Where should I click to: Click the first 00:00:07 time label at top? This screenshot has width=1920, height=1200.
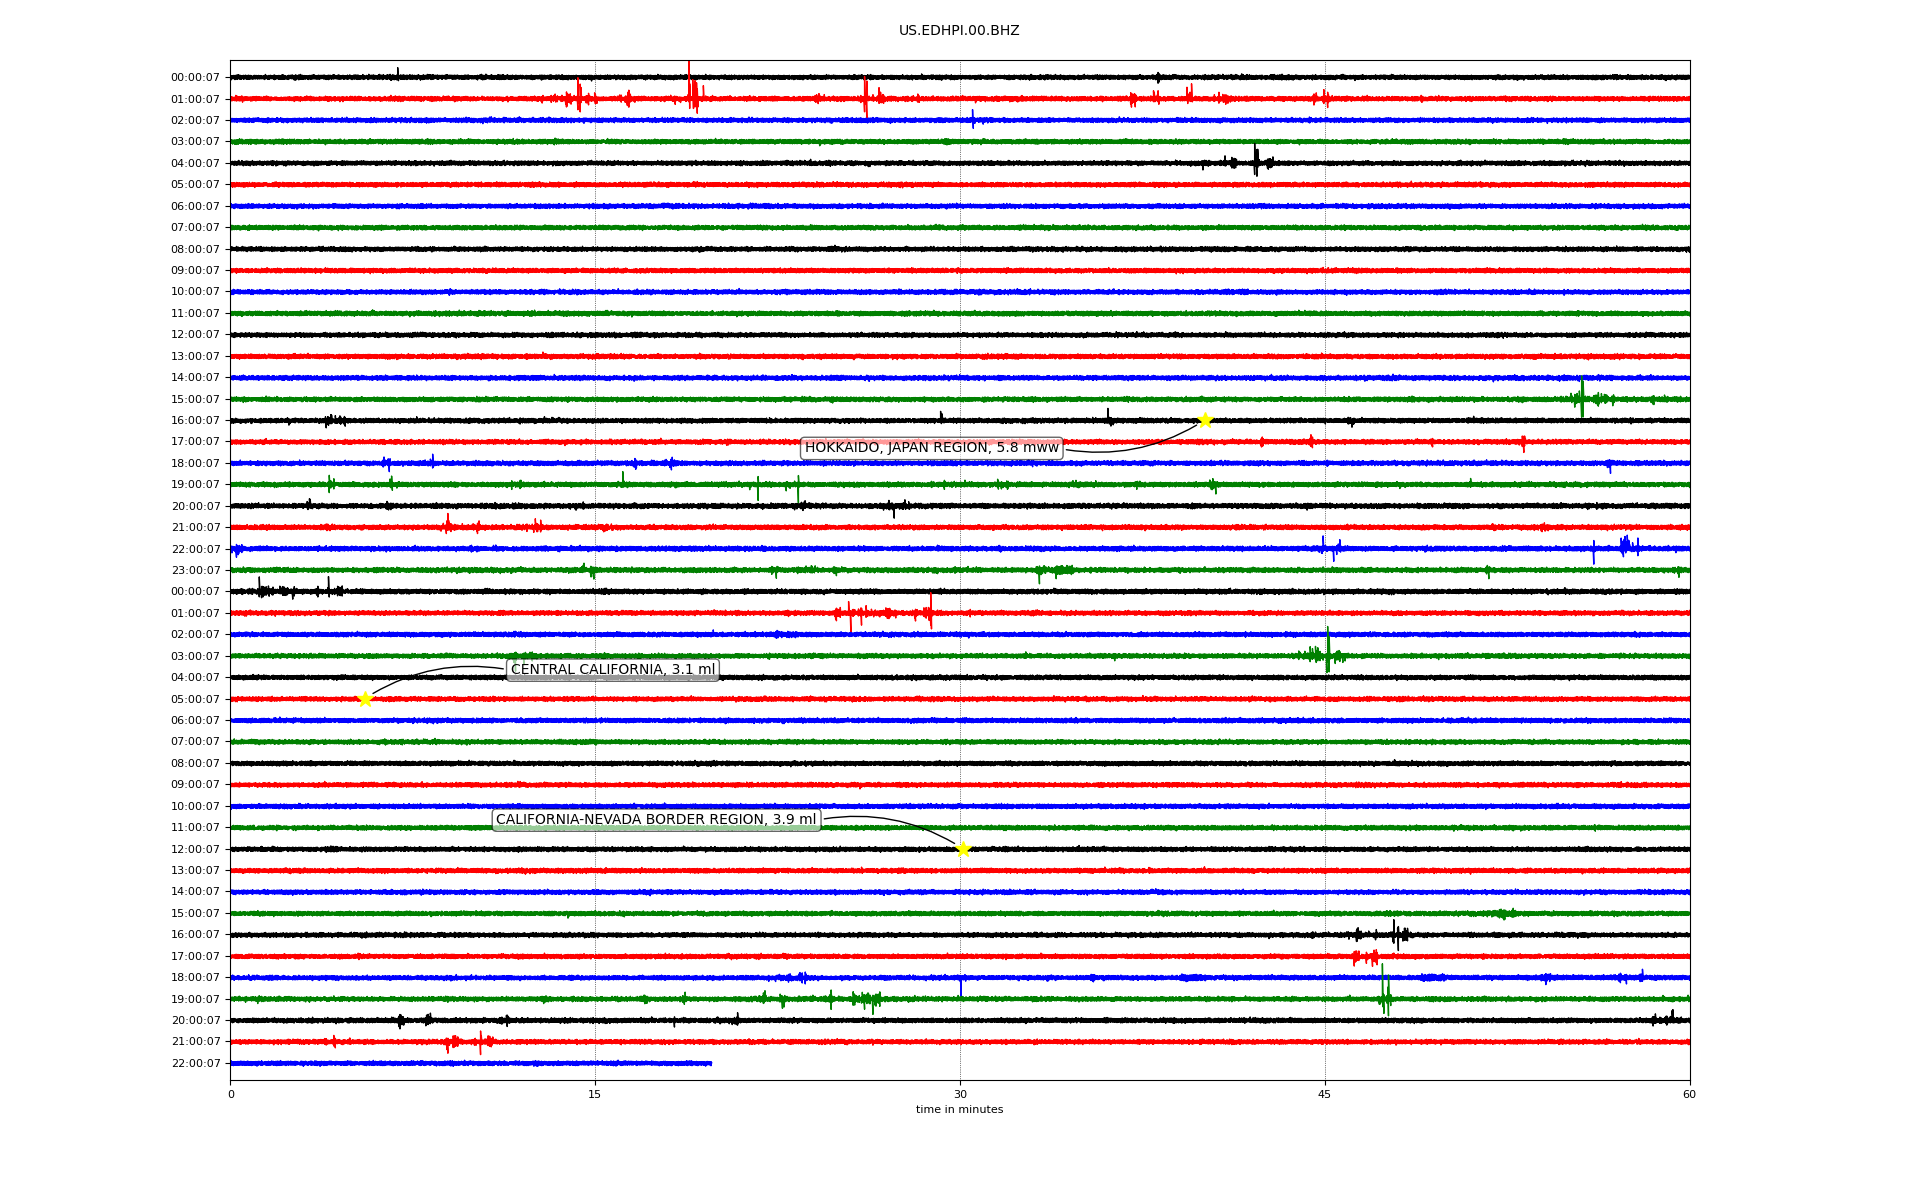point(195,78)
